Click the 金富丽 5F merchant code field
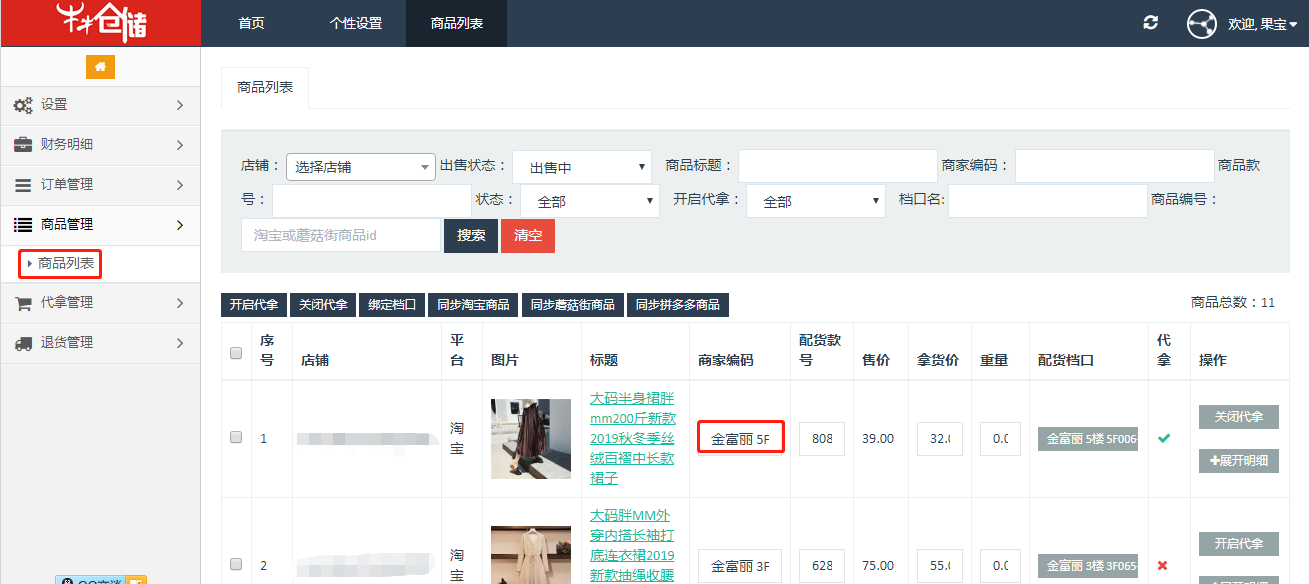Image resolution: width=1309 pixels, height=584 pixels. [740, 438]
